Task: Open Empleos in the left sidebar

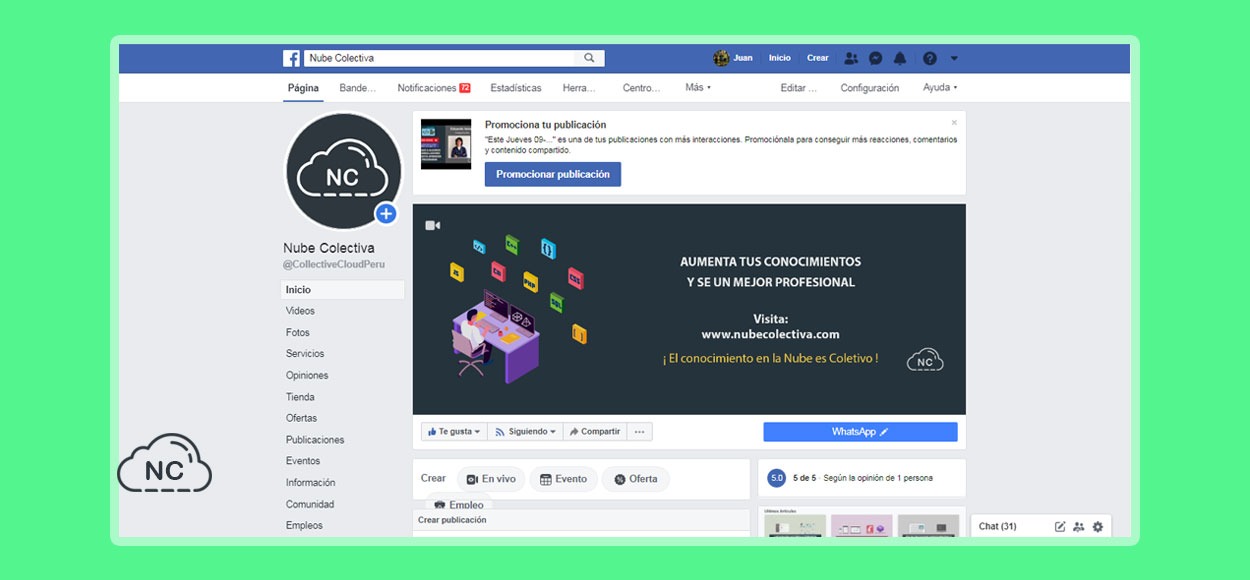Action: click(x=304, y=526)
